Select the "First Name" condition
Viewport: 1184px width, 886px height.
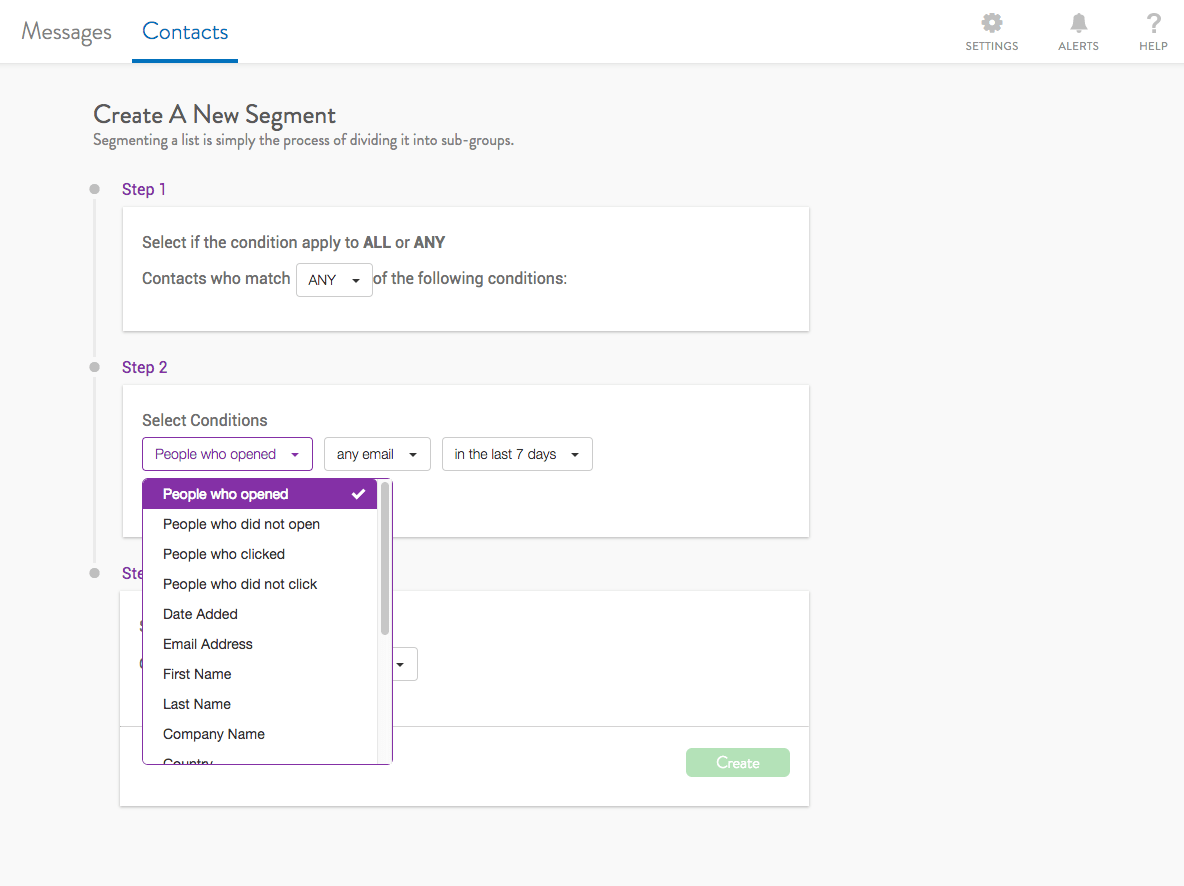(197, 674)
